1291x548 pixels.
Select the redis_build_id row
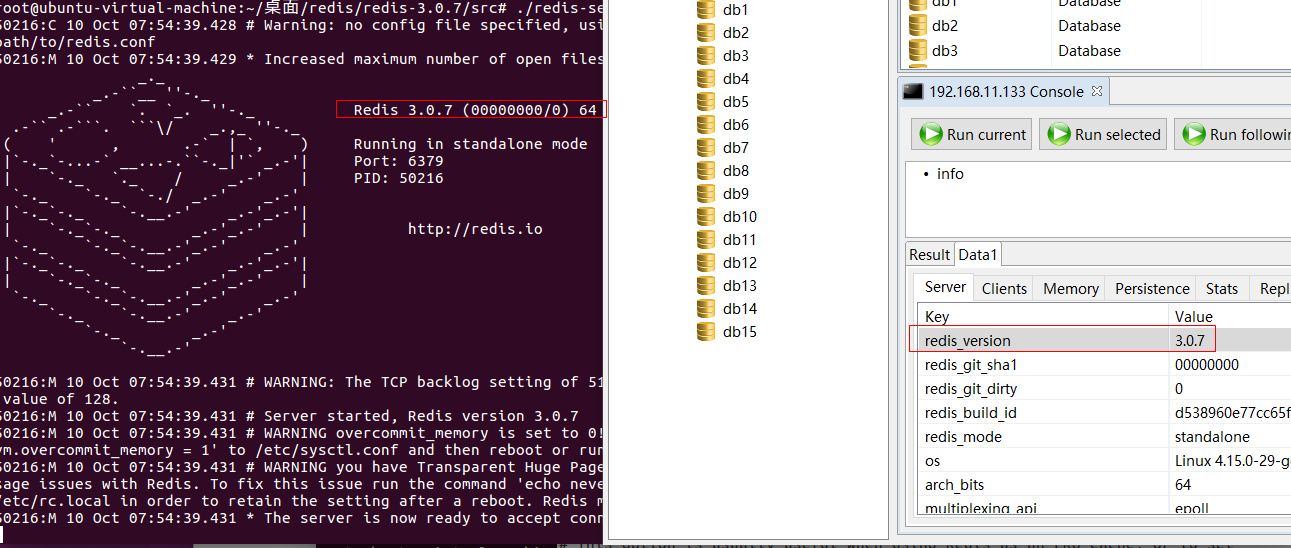(1104, 413)
